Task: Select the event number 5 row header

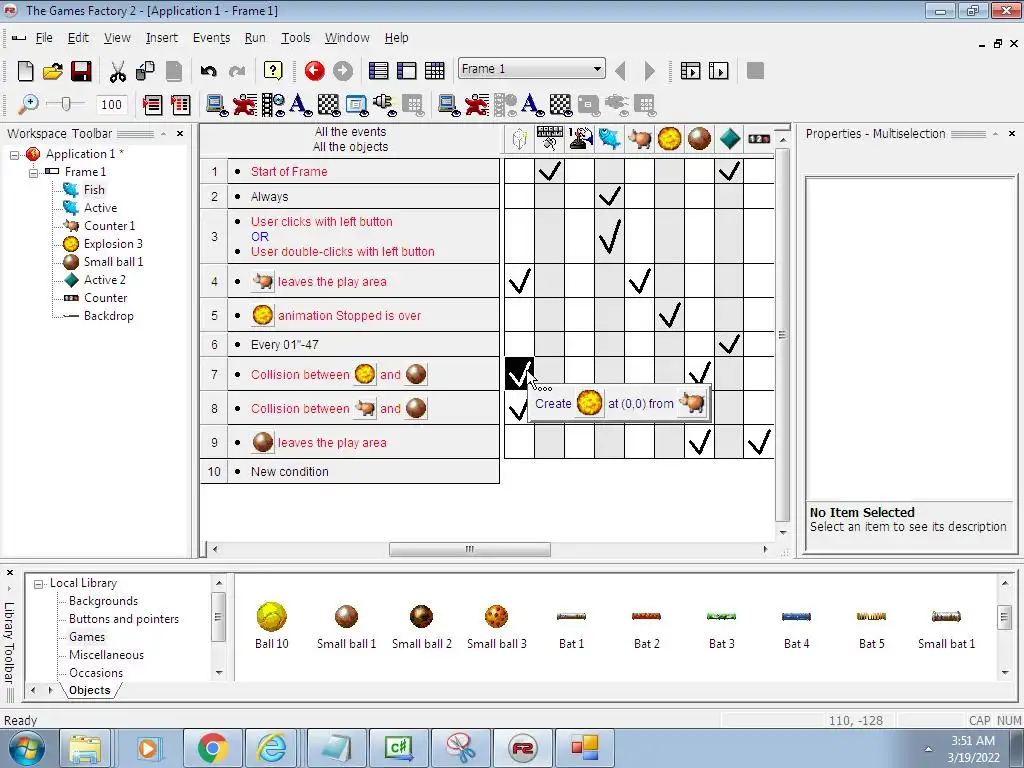Action: pyautogui.click(x=214, y=315)
